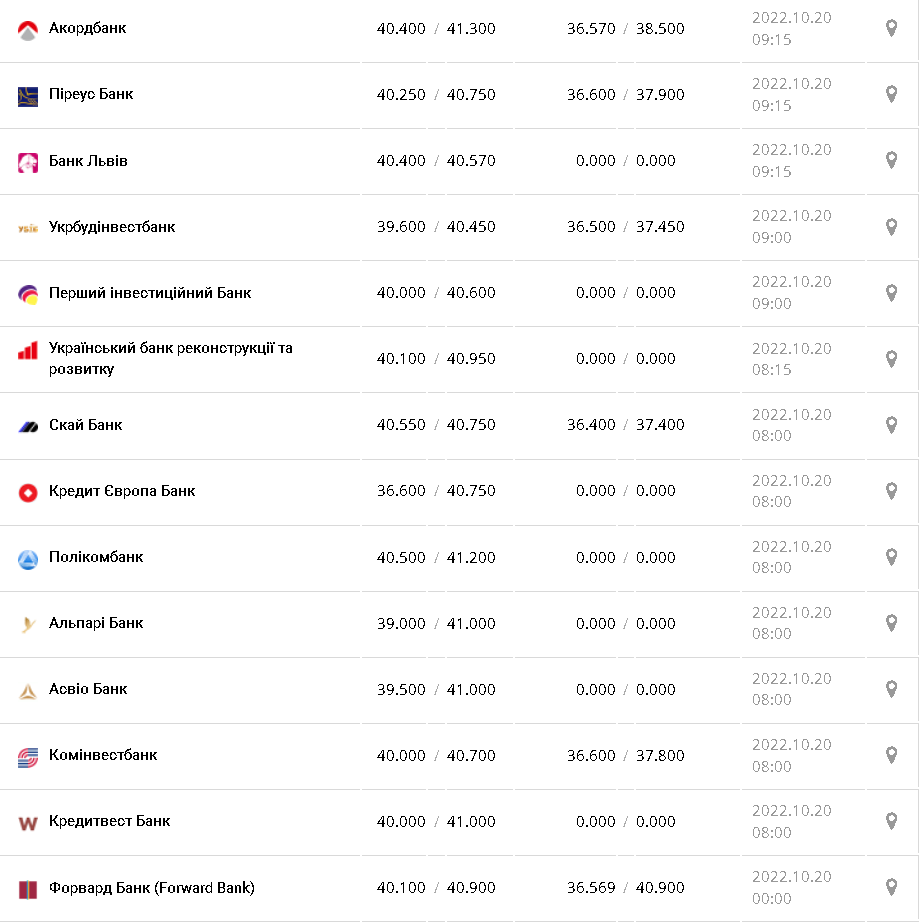Open map pin for Акордбанк
The height and width of the screenshot is (922, 921).
(x=891, y=28)
